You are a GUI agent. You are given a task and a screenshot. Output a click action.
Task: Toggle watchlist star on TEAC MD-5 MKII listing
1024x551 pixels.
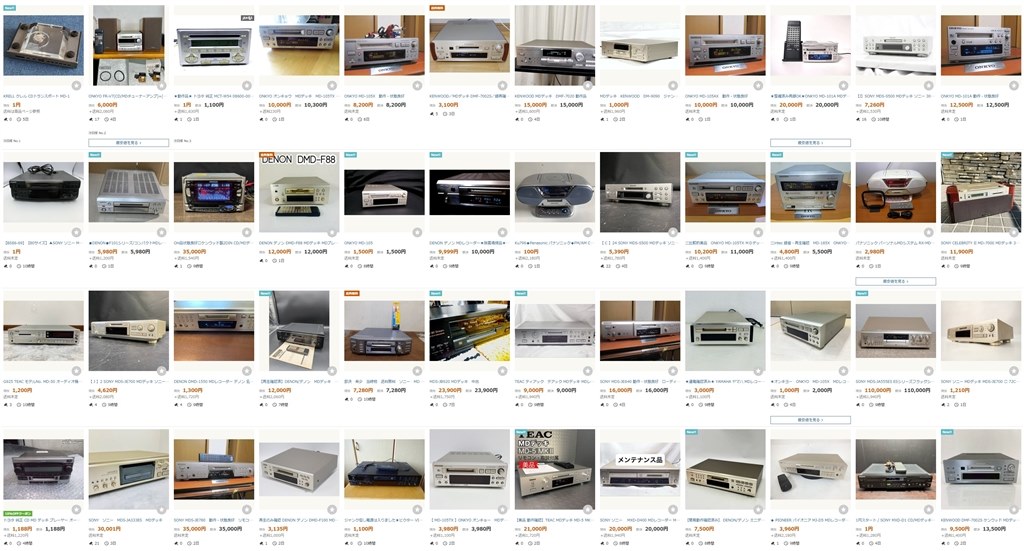(x=588, y=509)
